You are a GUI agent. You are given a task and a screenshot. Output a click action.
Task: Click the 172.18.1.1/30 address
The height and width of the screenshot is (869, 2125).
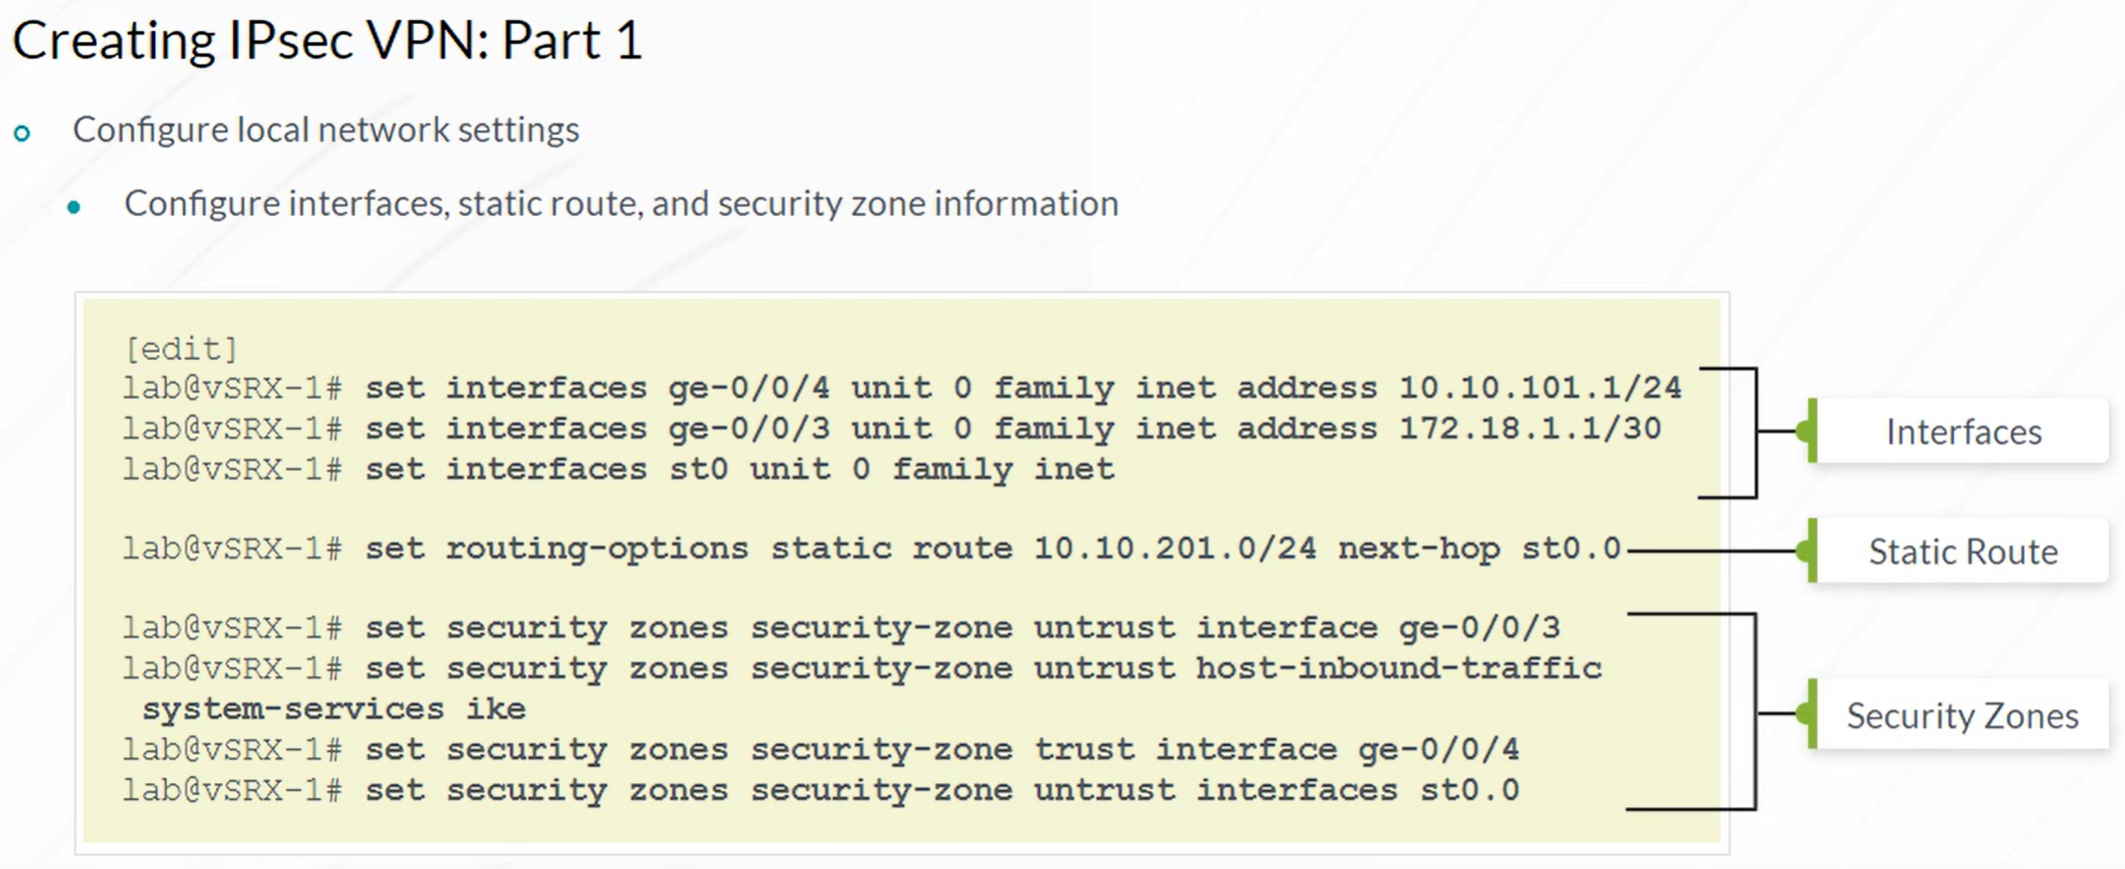(x=1529, y=428)
